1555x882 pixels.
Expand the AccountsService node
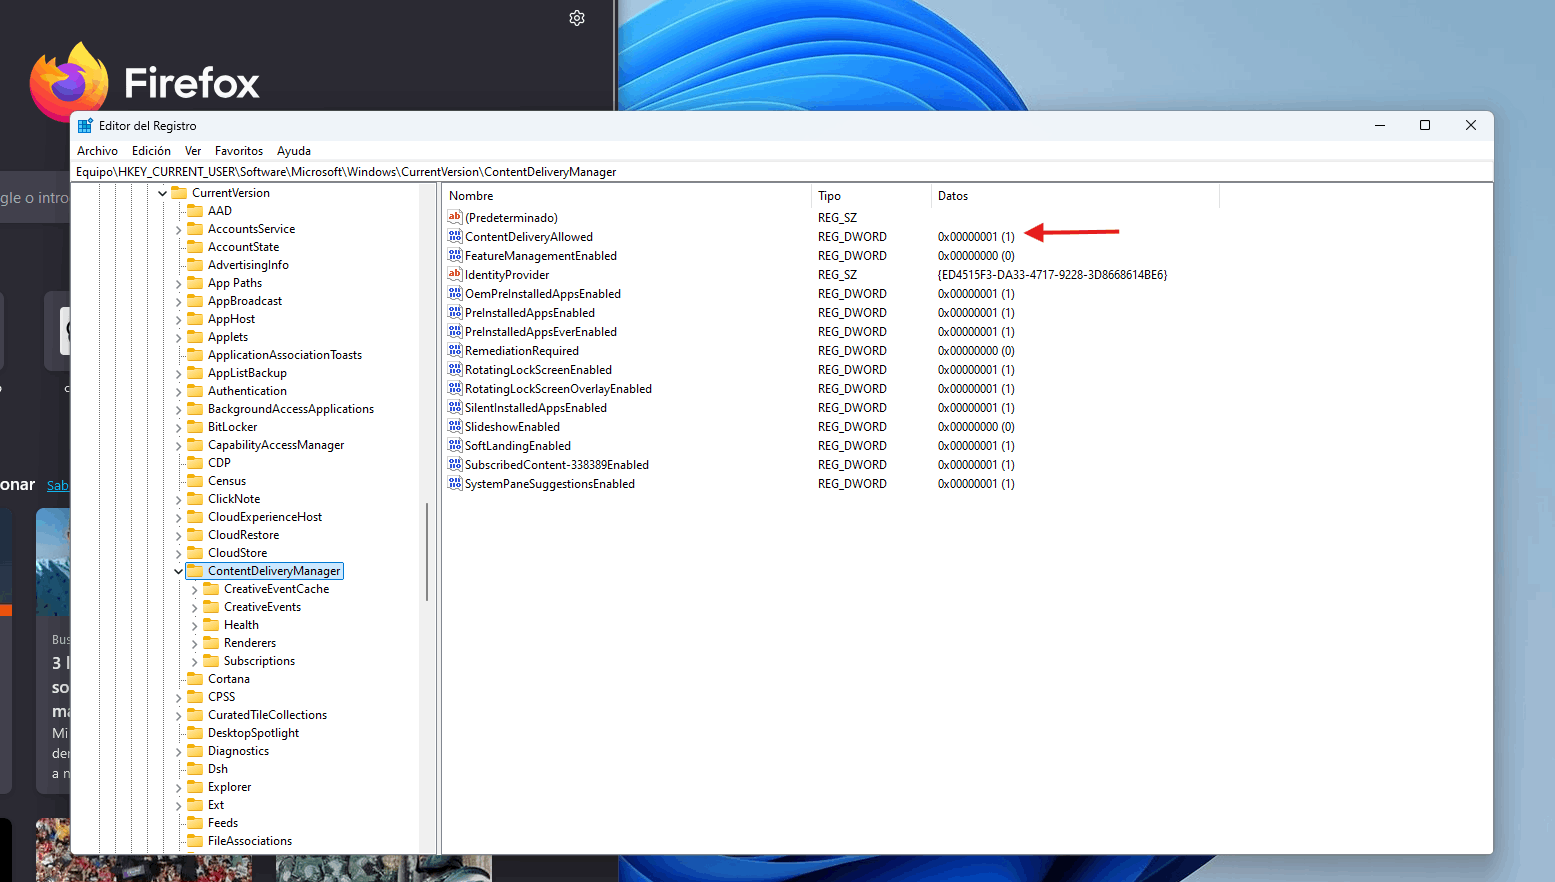pos(178,229)
